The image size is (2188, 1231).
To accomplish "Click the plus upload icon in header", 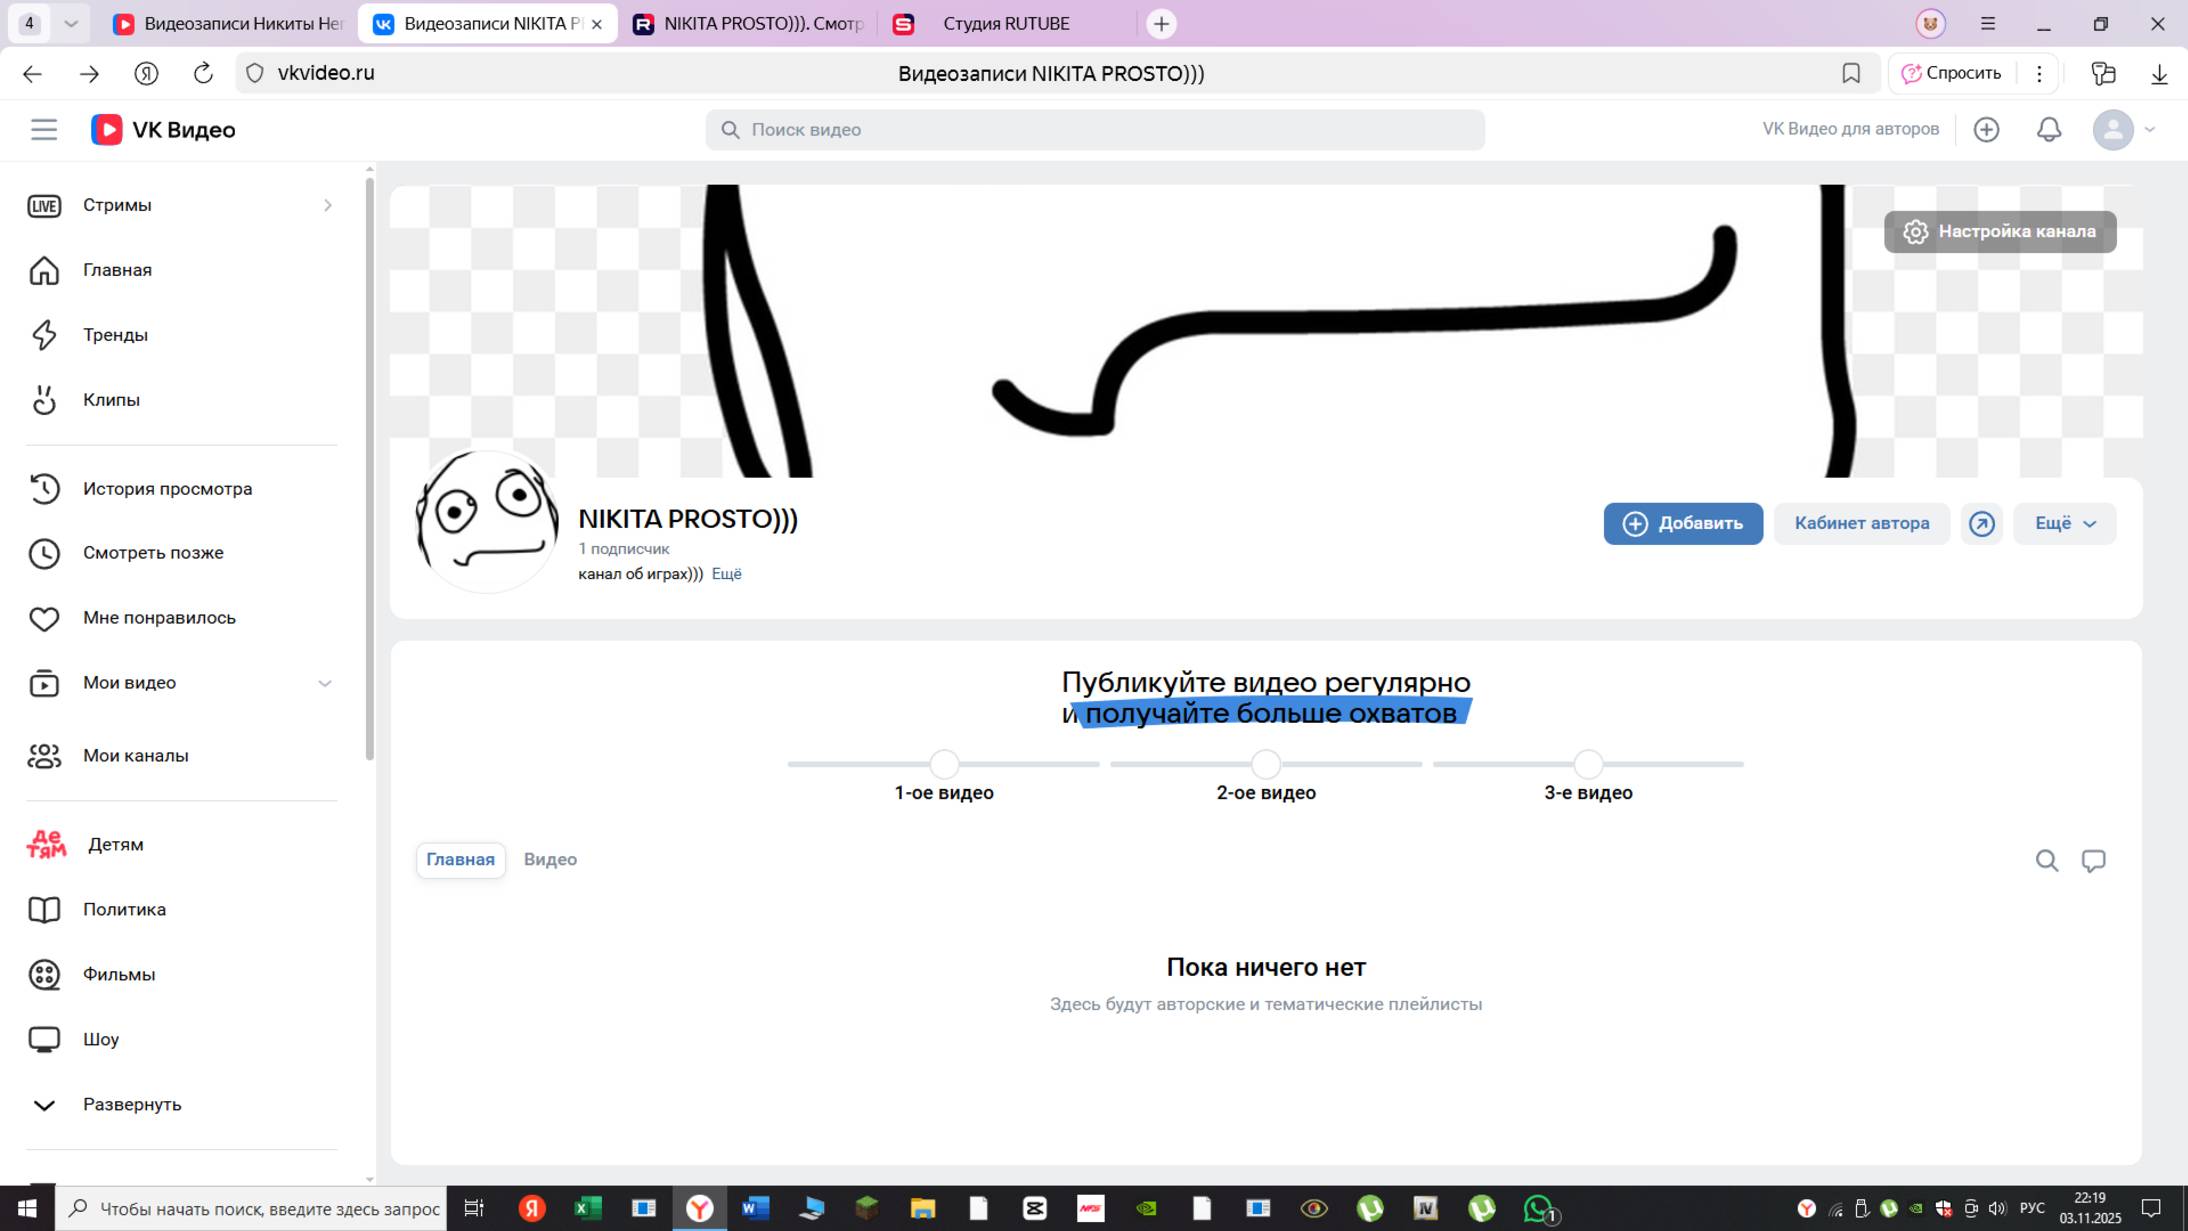I will point(1986,130).
